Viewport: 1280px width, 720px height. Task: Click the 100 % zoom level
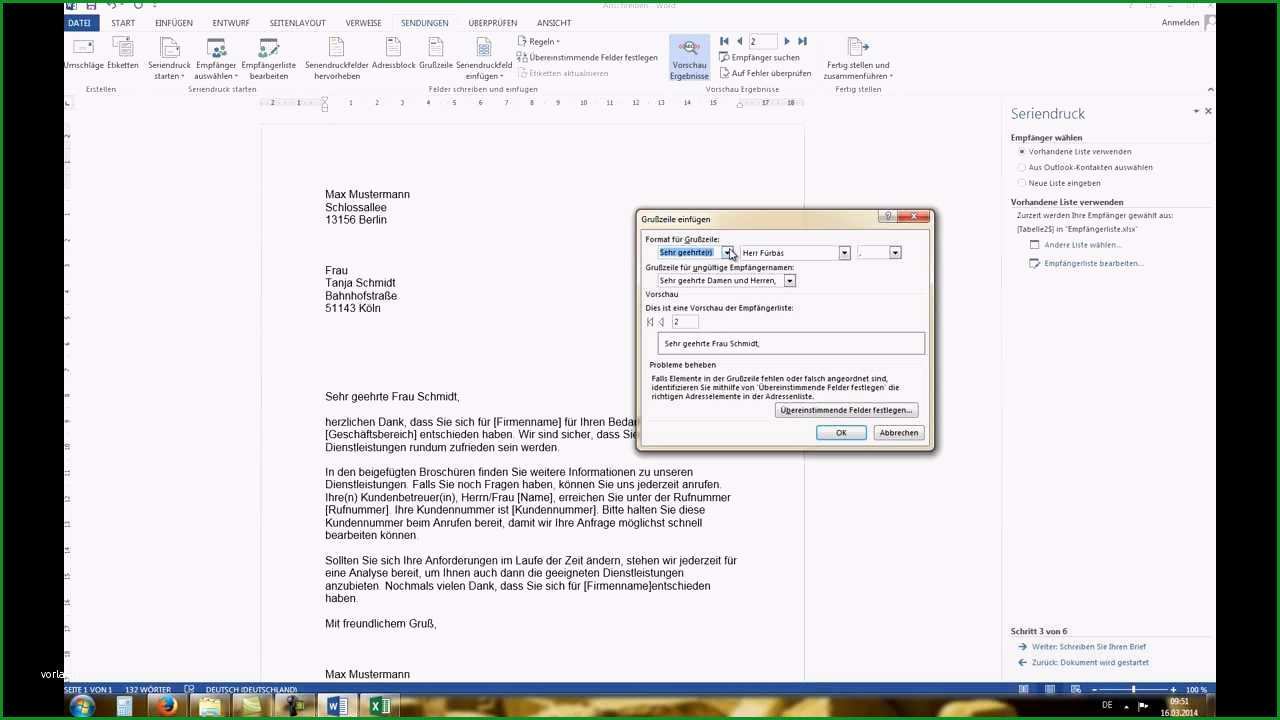point(1196,690)
